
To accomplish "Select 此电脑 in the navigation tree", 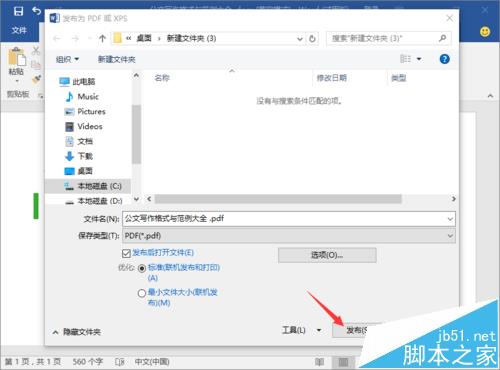I will (77, 82).
